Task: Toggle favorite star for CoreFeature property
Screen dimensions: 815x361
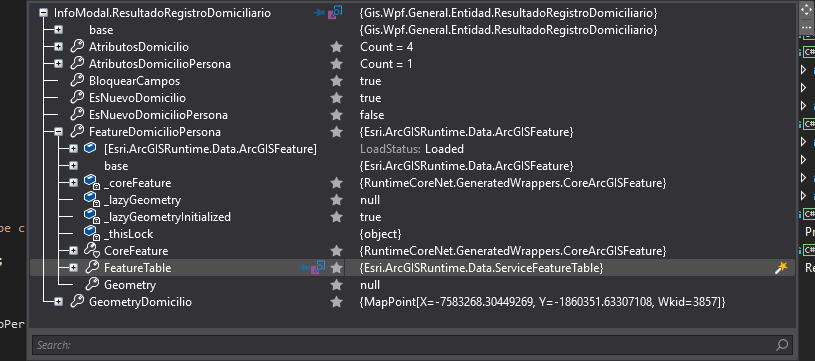Action: pyautogui.click(x=337, y=251)
